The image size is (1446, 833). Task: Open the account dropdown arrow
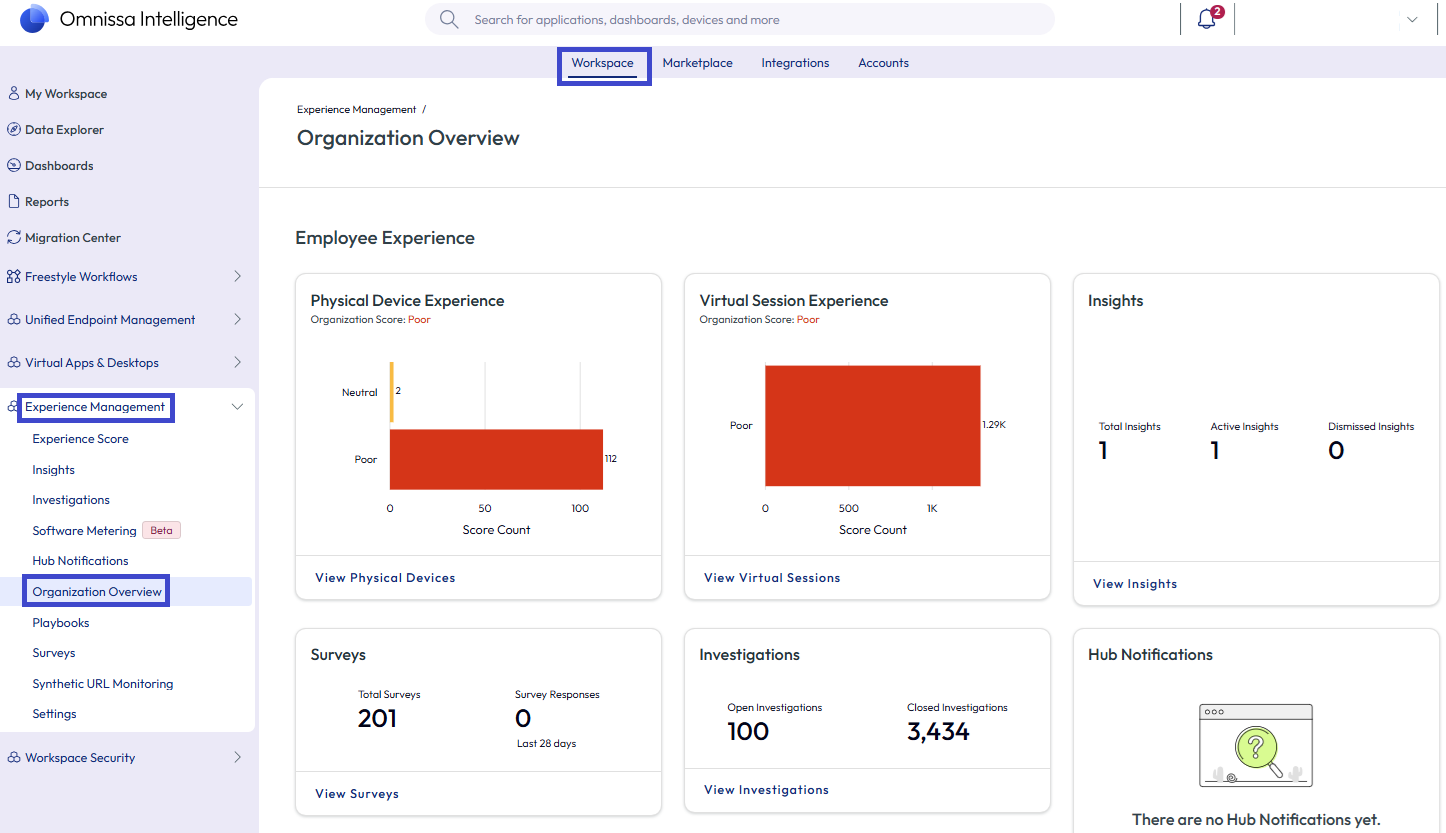pos(1412,20)
